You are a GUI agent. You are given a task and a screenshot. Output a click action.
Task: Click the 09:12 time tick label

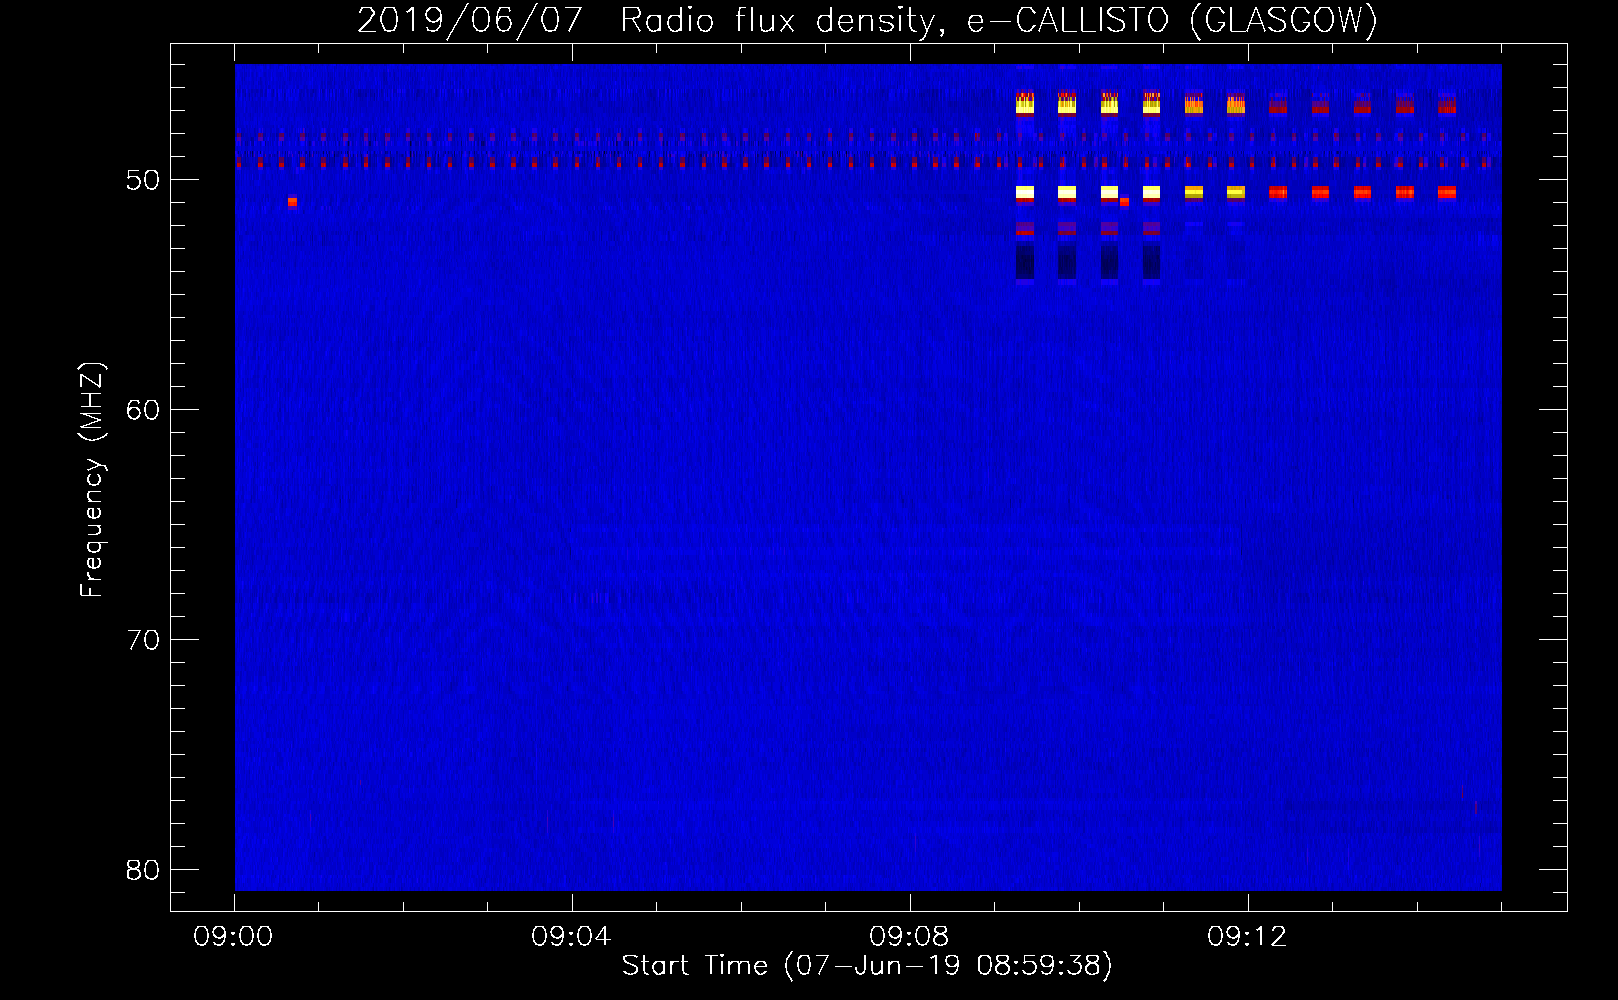pos(1247,937)
